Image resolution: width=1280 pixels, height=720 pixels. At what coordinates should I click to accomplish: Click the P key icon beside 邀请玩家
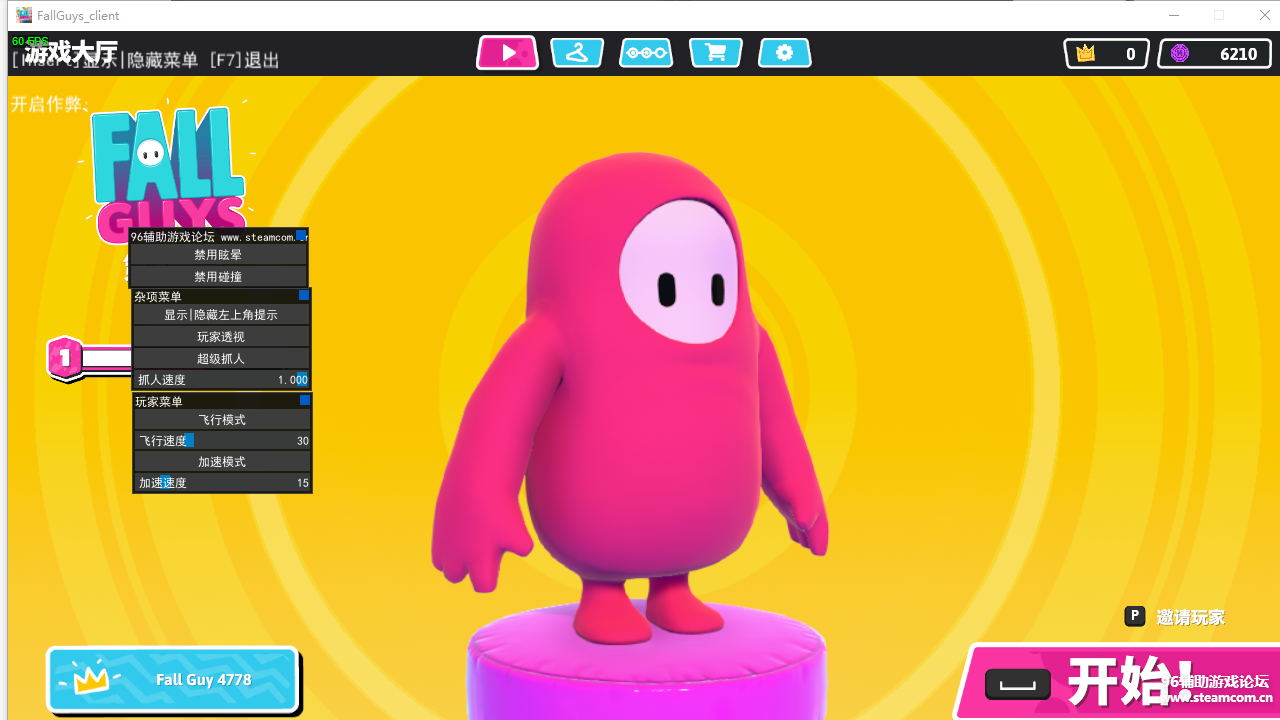coord(1134,616)
